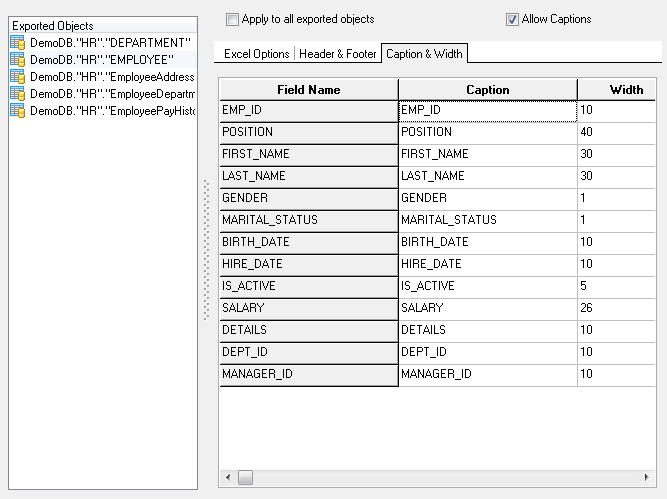The image size is (667, 499).
Task: Click the POSITION field name row
Action: click(308, 132)
